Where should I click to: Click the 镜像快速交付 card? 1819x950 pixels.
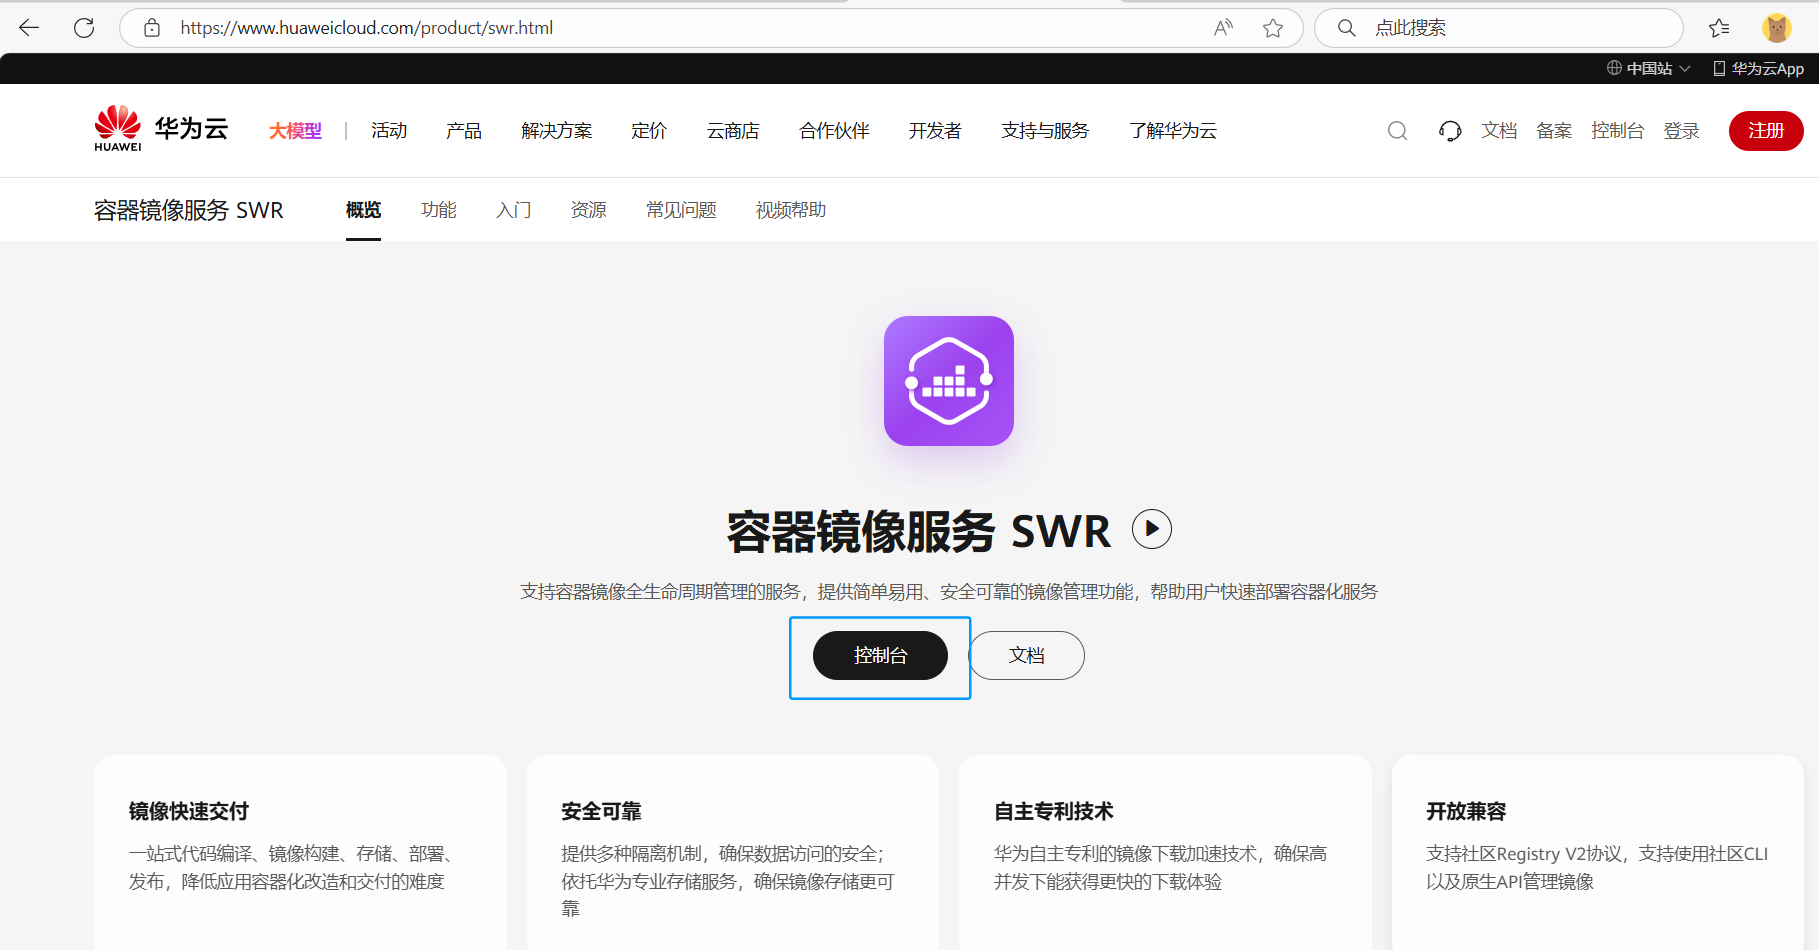(301, 852)
